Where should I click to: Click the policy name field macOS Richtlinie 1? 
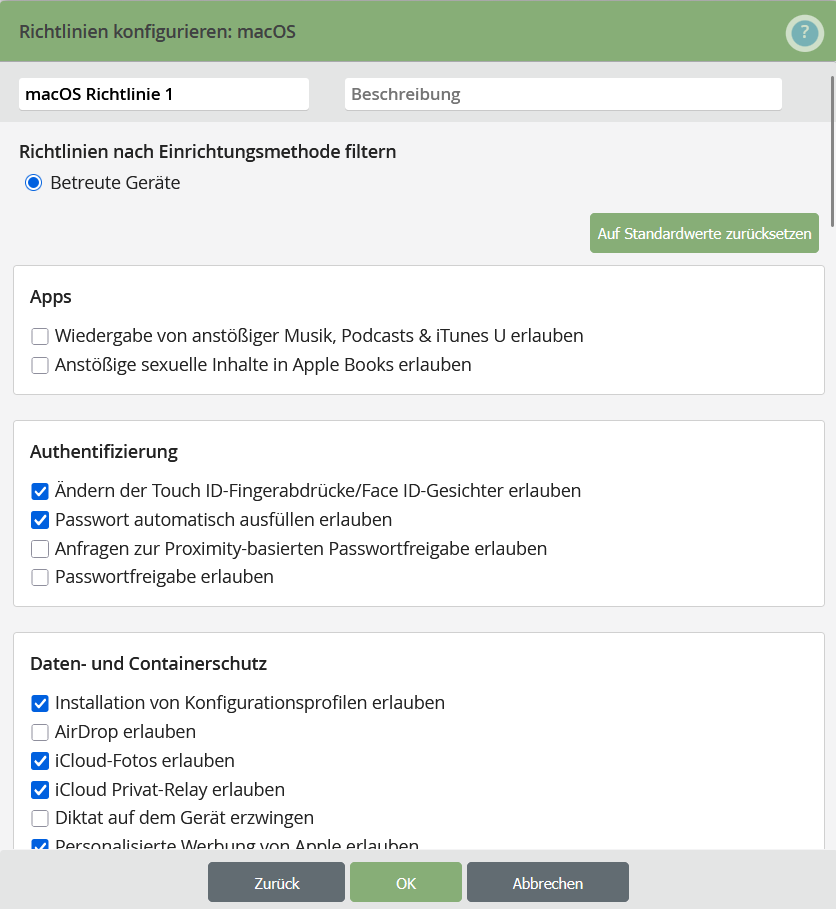point(164,94)
